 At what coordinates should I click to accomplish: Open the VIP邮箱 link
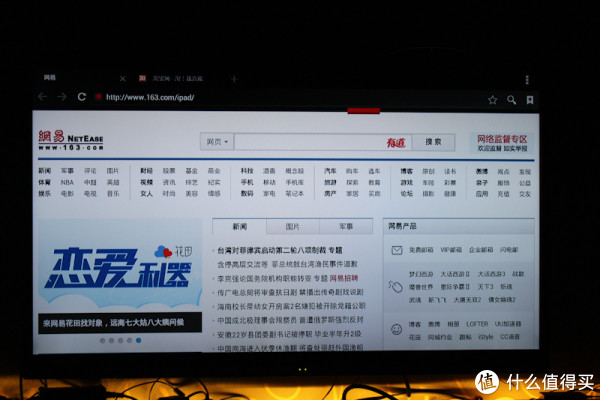(x=451, y=250)
